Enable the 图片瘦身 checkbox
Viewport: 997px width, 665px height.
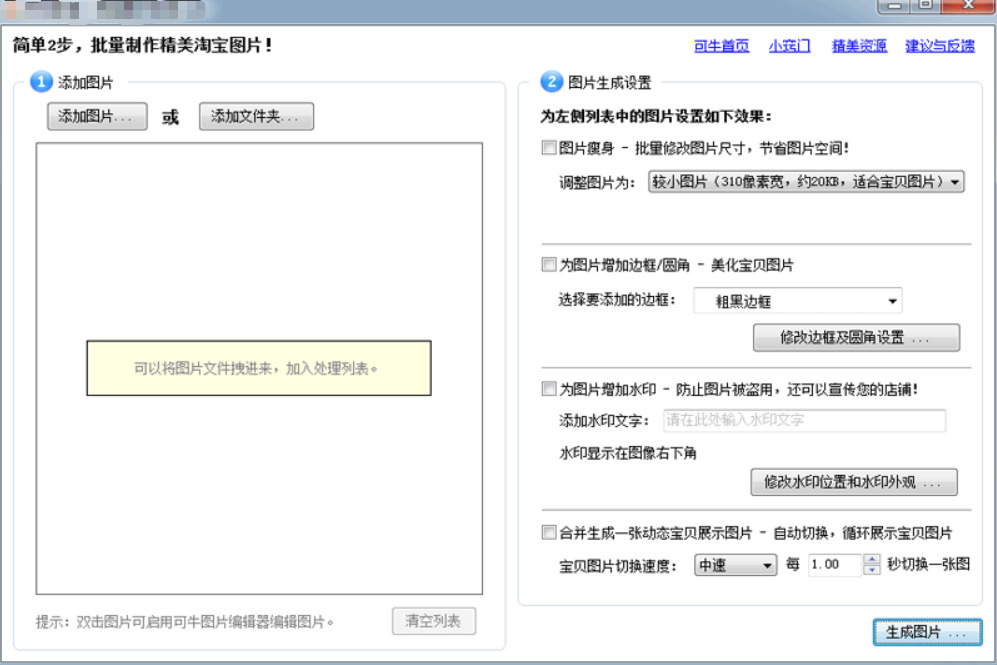(x=549, y=148)
